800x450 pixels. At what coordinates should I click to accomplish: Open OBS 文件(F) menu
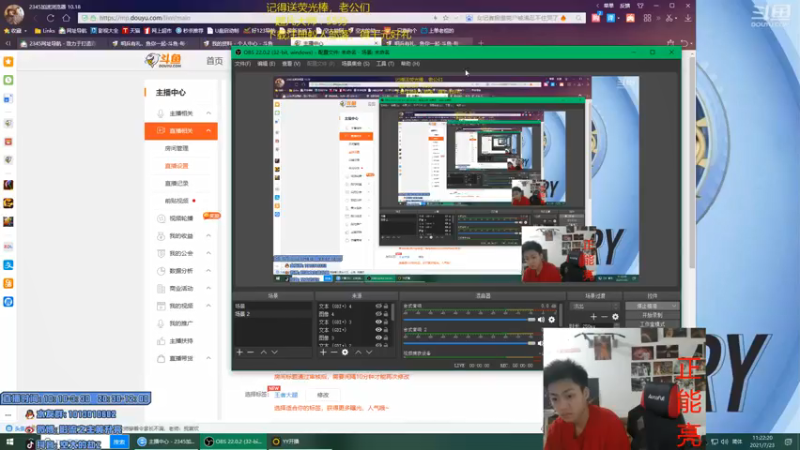click(x=242, y=64)
